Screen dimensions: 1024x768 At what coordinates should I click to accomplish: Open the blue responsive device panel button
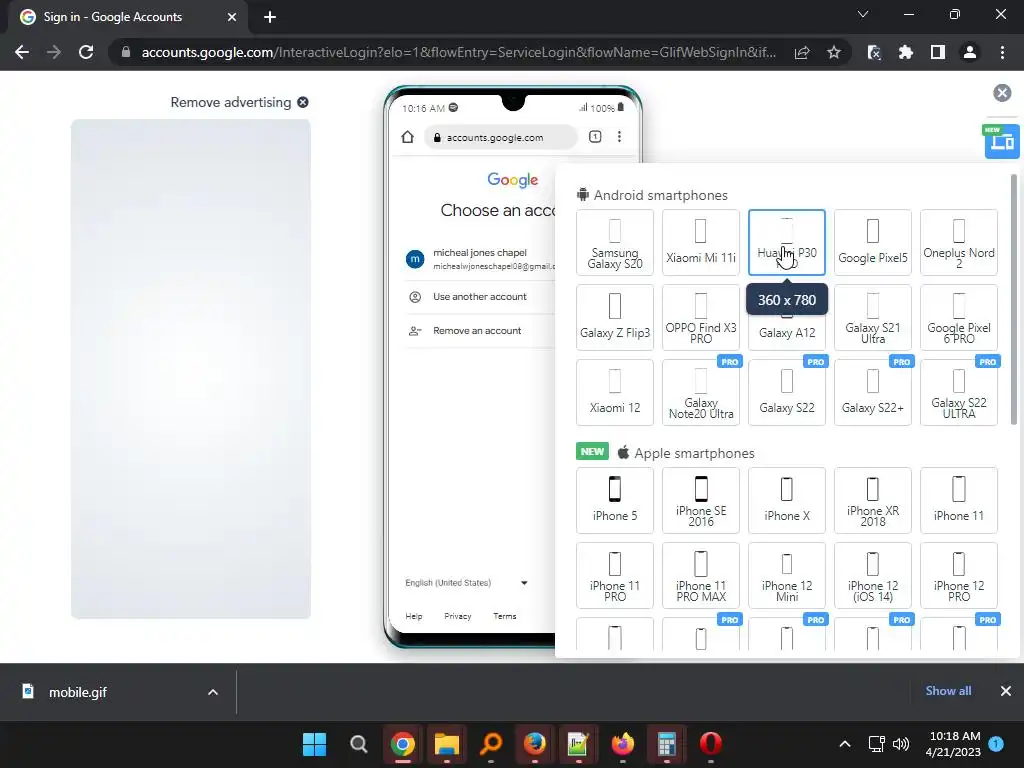click(1002, 141)
